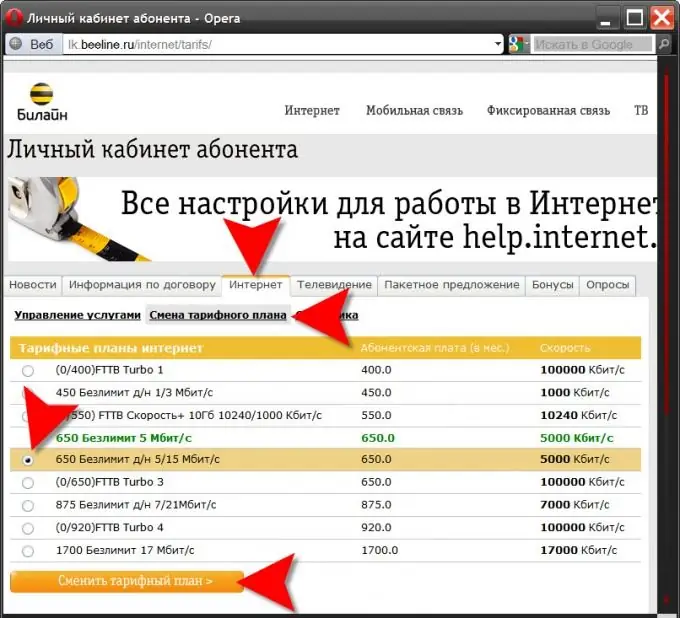Open Фиксированная связь navigation item
Viewport: 680px width, 618px height.
click(x=548, y=110)
